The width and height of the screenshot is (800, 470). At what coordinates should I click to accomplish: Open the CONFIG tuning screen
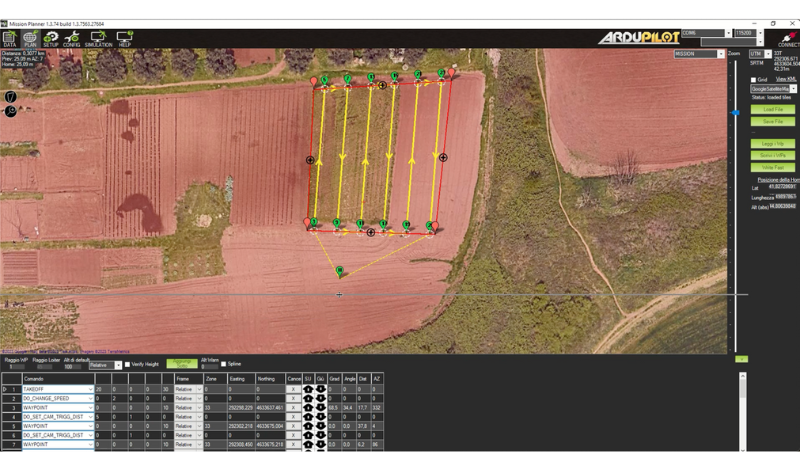tap(71, 39)
